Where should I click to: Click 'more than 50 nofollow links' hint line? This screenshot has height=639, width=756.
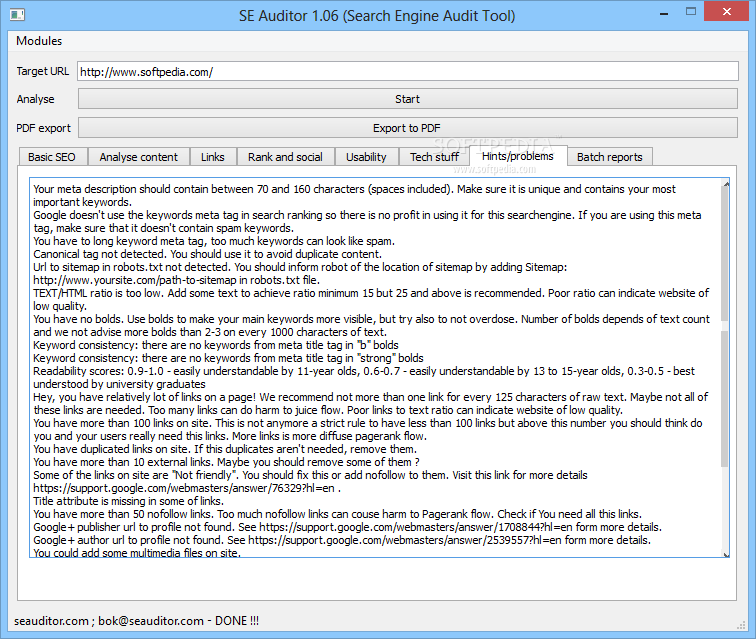[338, 514]
